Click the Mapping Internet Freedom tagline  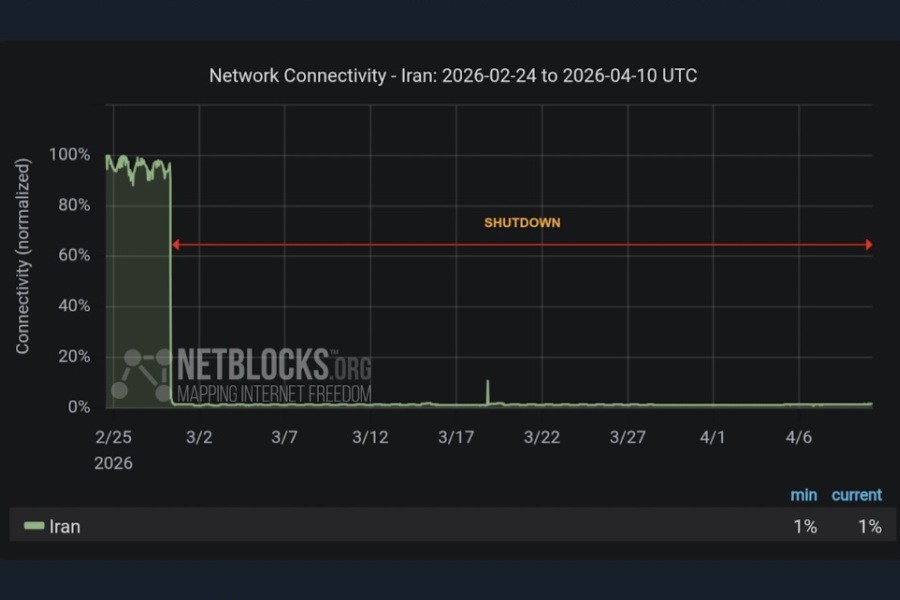click(274, 393)
